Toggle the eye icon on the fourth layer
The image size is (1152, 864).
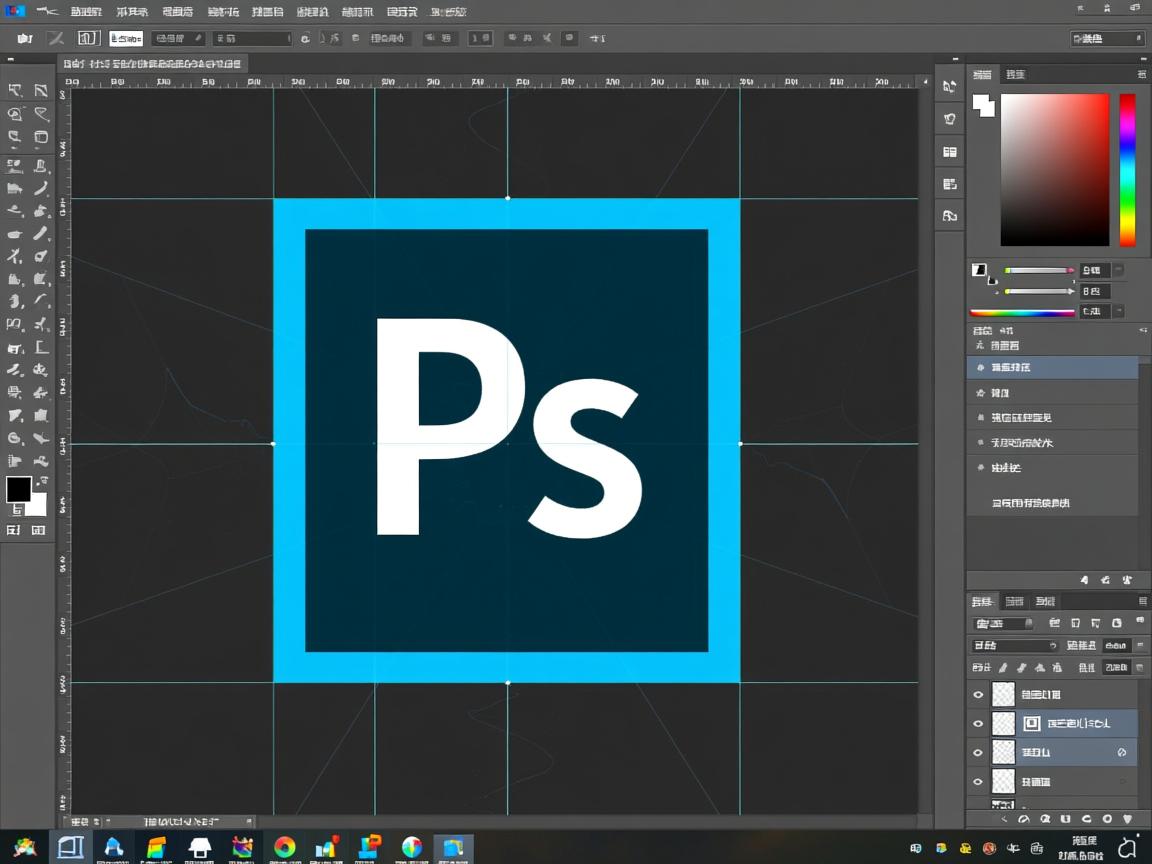978,781
